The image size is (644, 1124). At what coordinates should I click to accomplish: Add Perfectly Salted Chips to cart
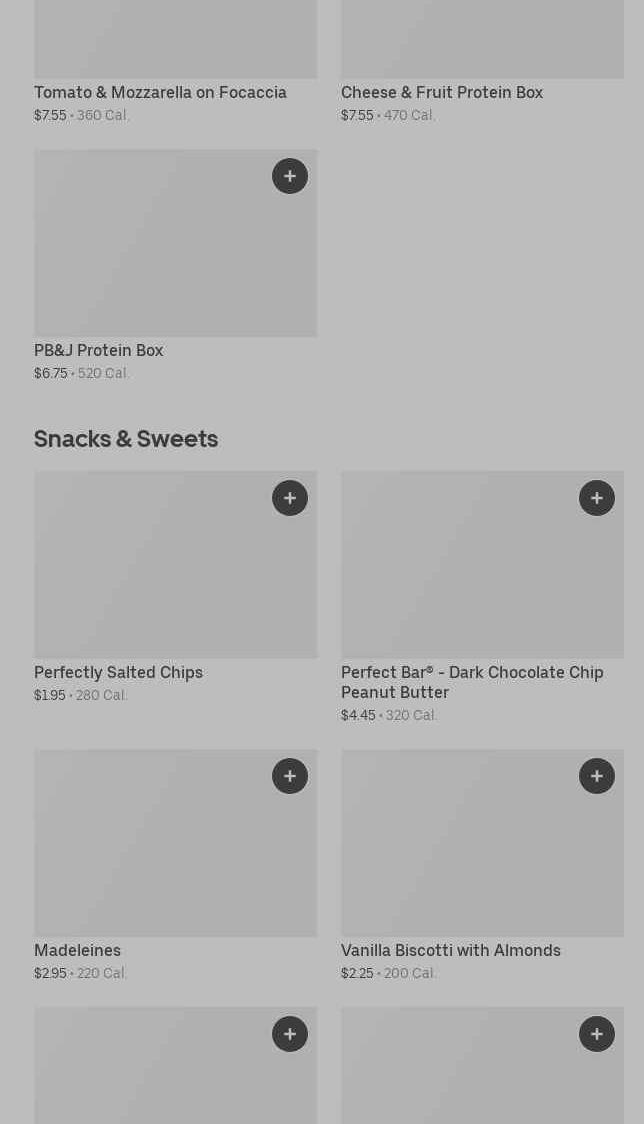290,498
